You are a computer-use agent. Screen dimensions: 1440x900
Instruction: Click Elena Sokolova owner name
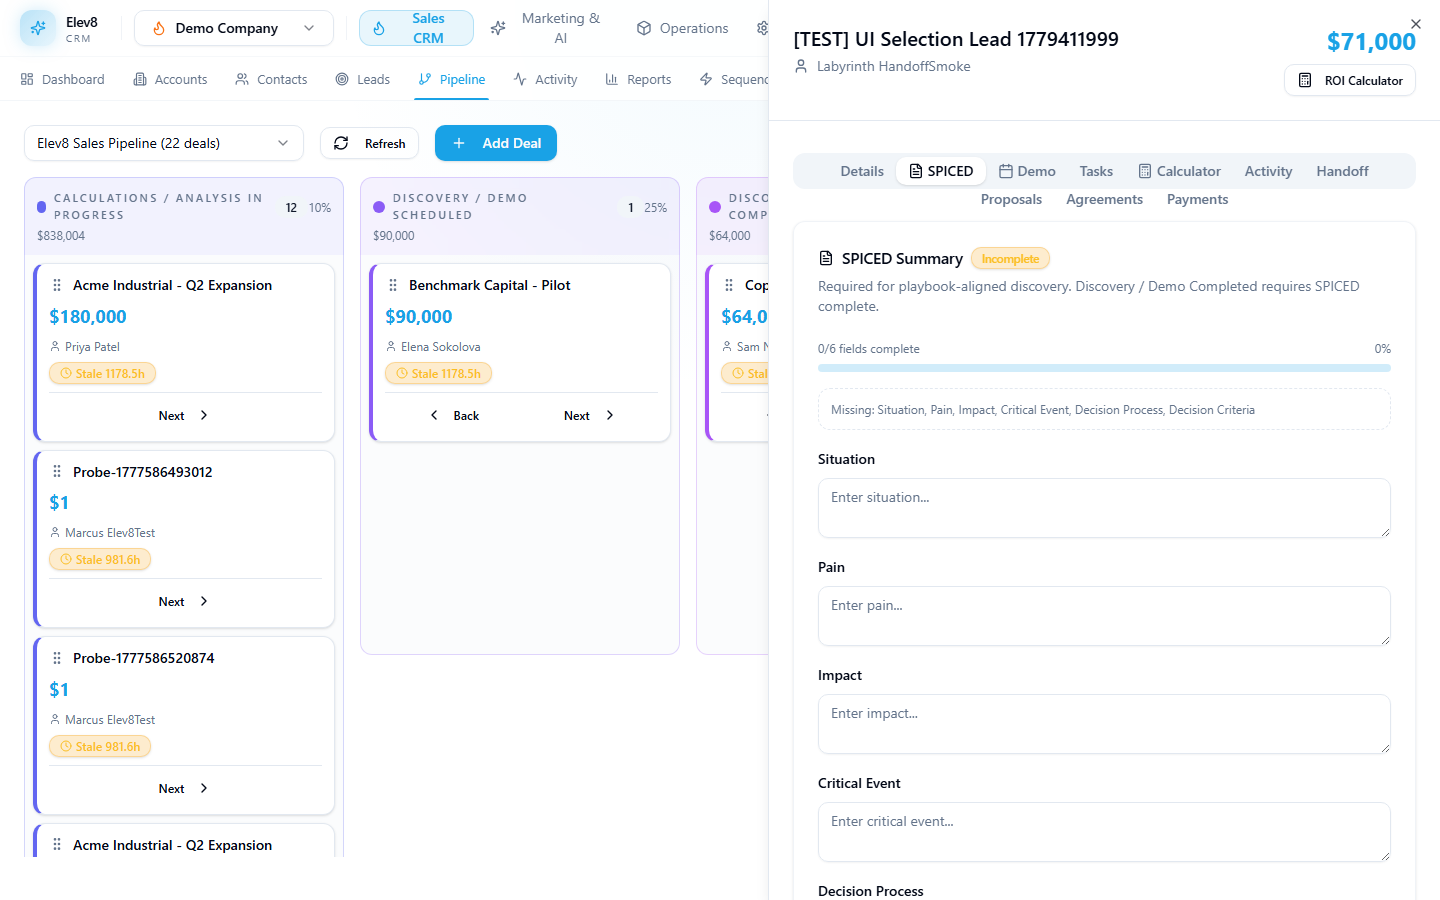click(x=441, y=347)
